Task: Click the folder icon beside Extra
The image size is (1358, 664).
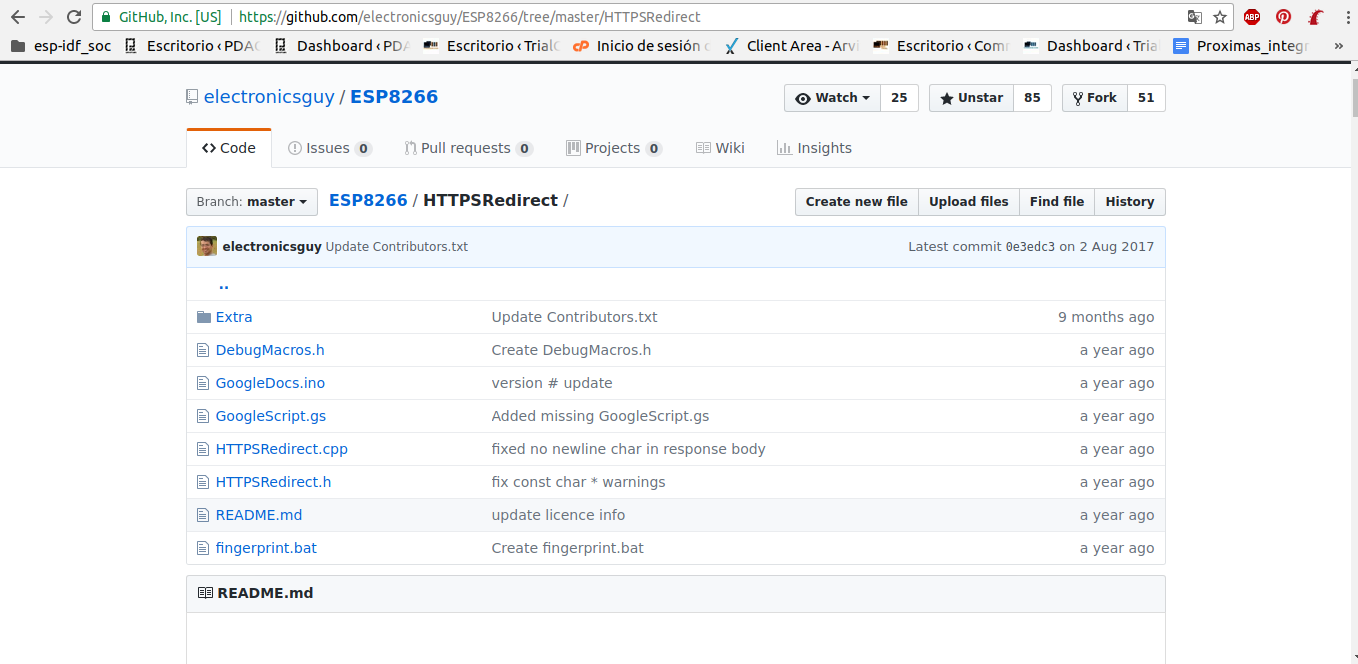Action: tap(204, 317)
